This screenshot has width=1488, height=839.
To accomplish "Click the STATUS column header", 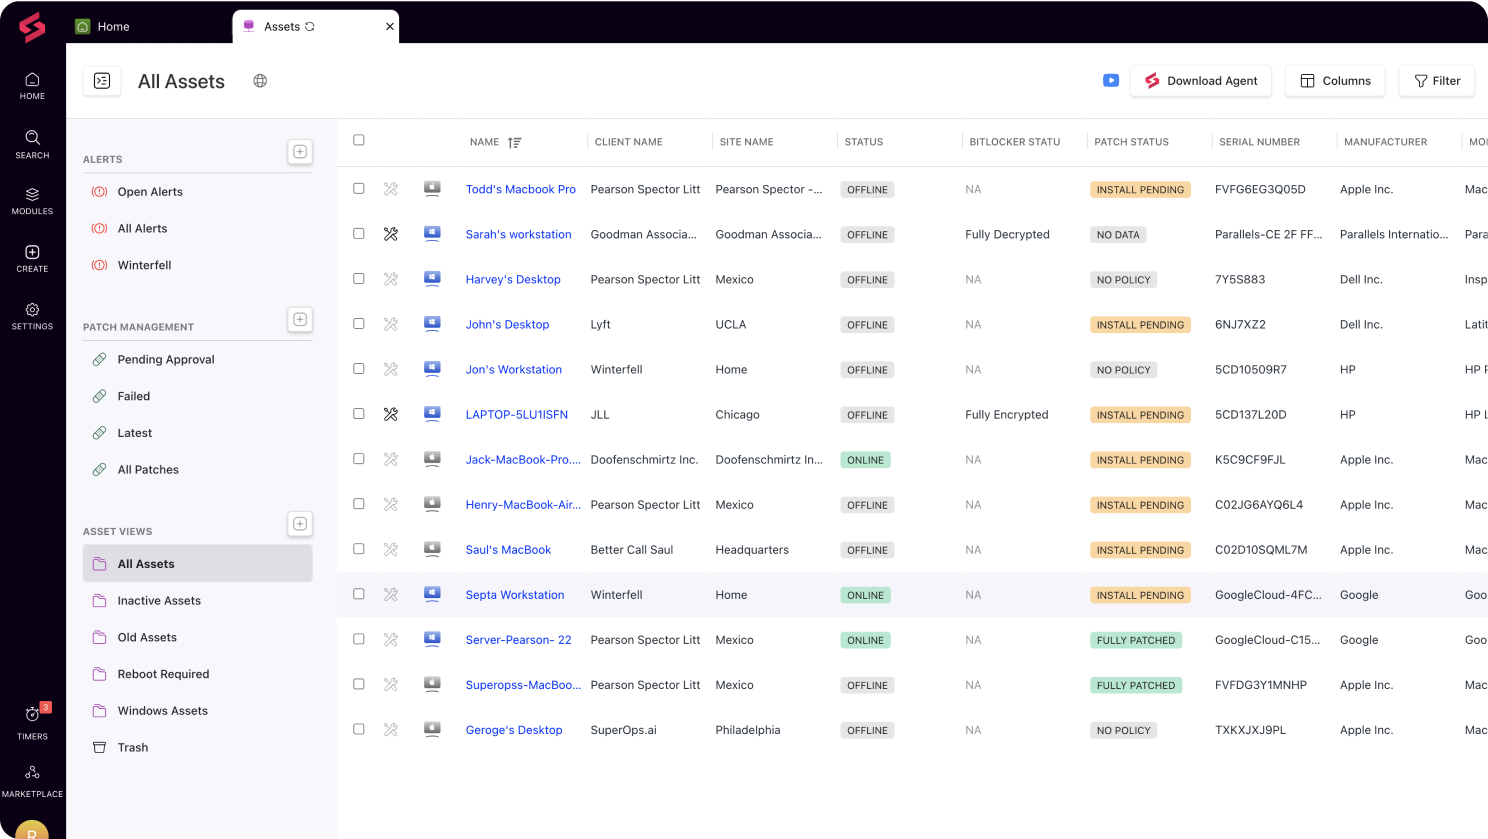I will pyautogui.click(x=864, y=142).
